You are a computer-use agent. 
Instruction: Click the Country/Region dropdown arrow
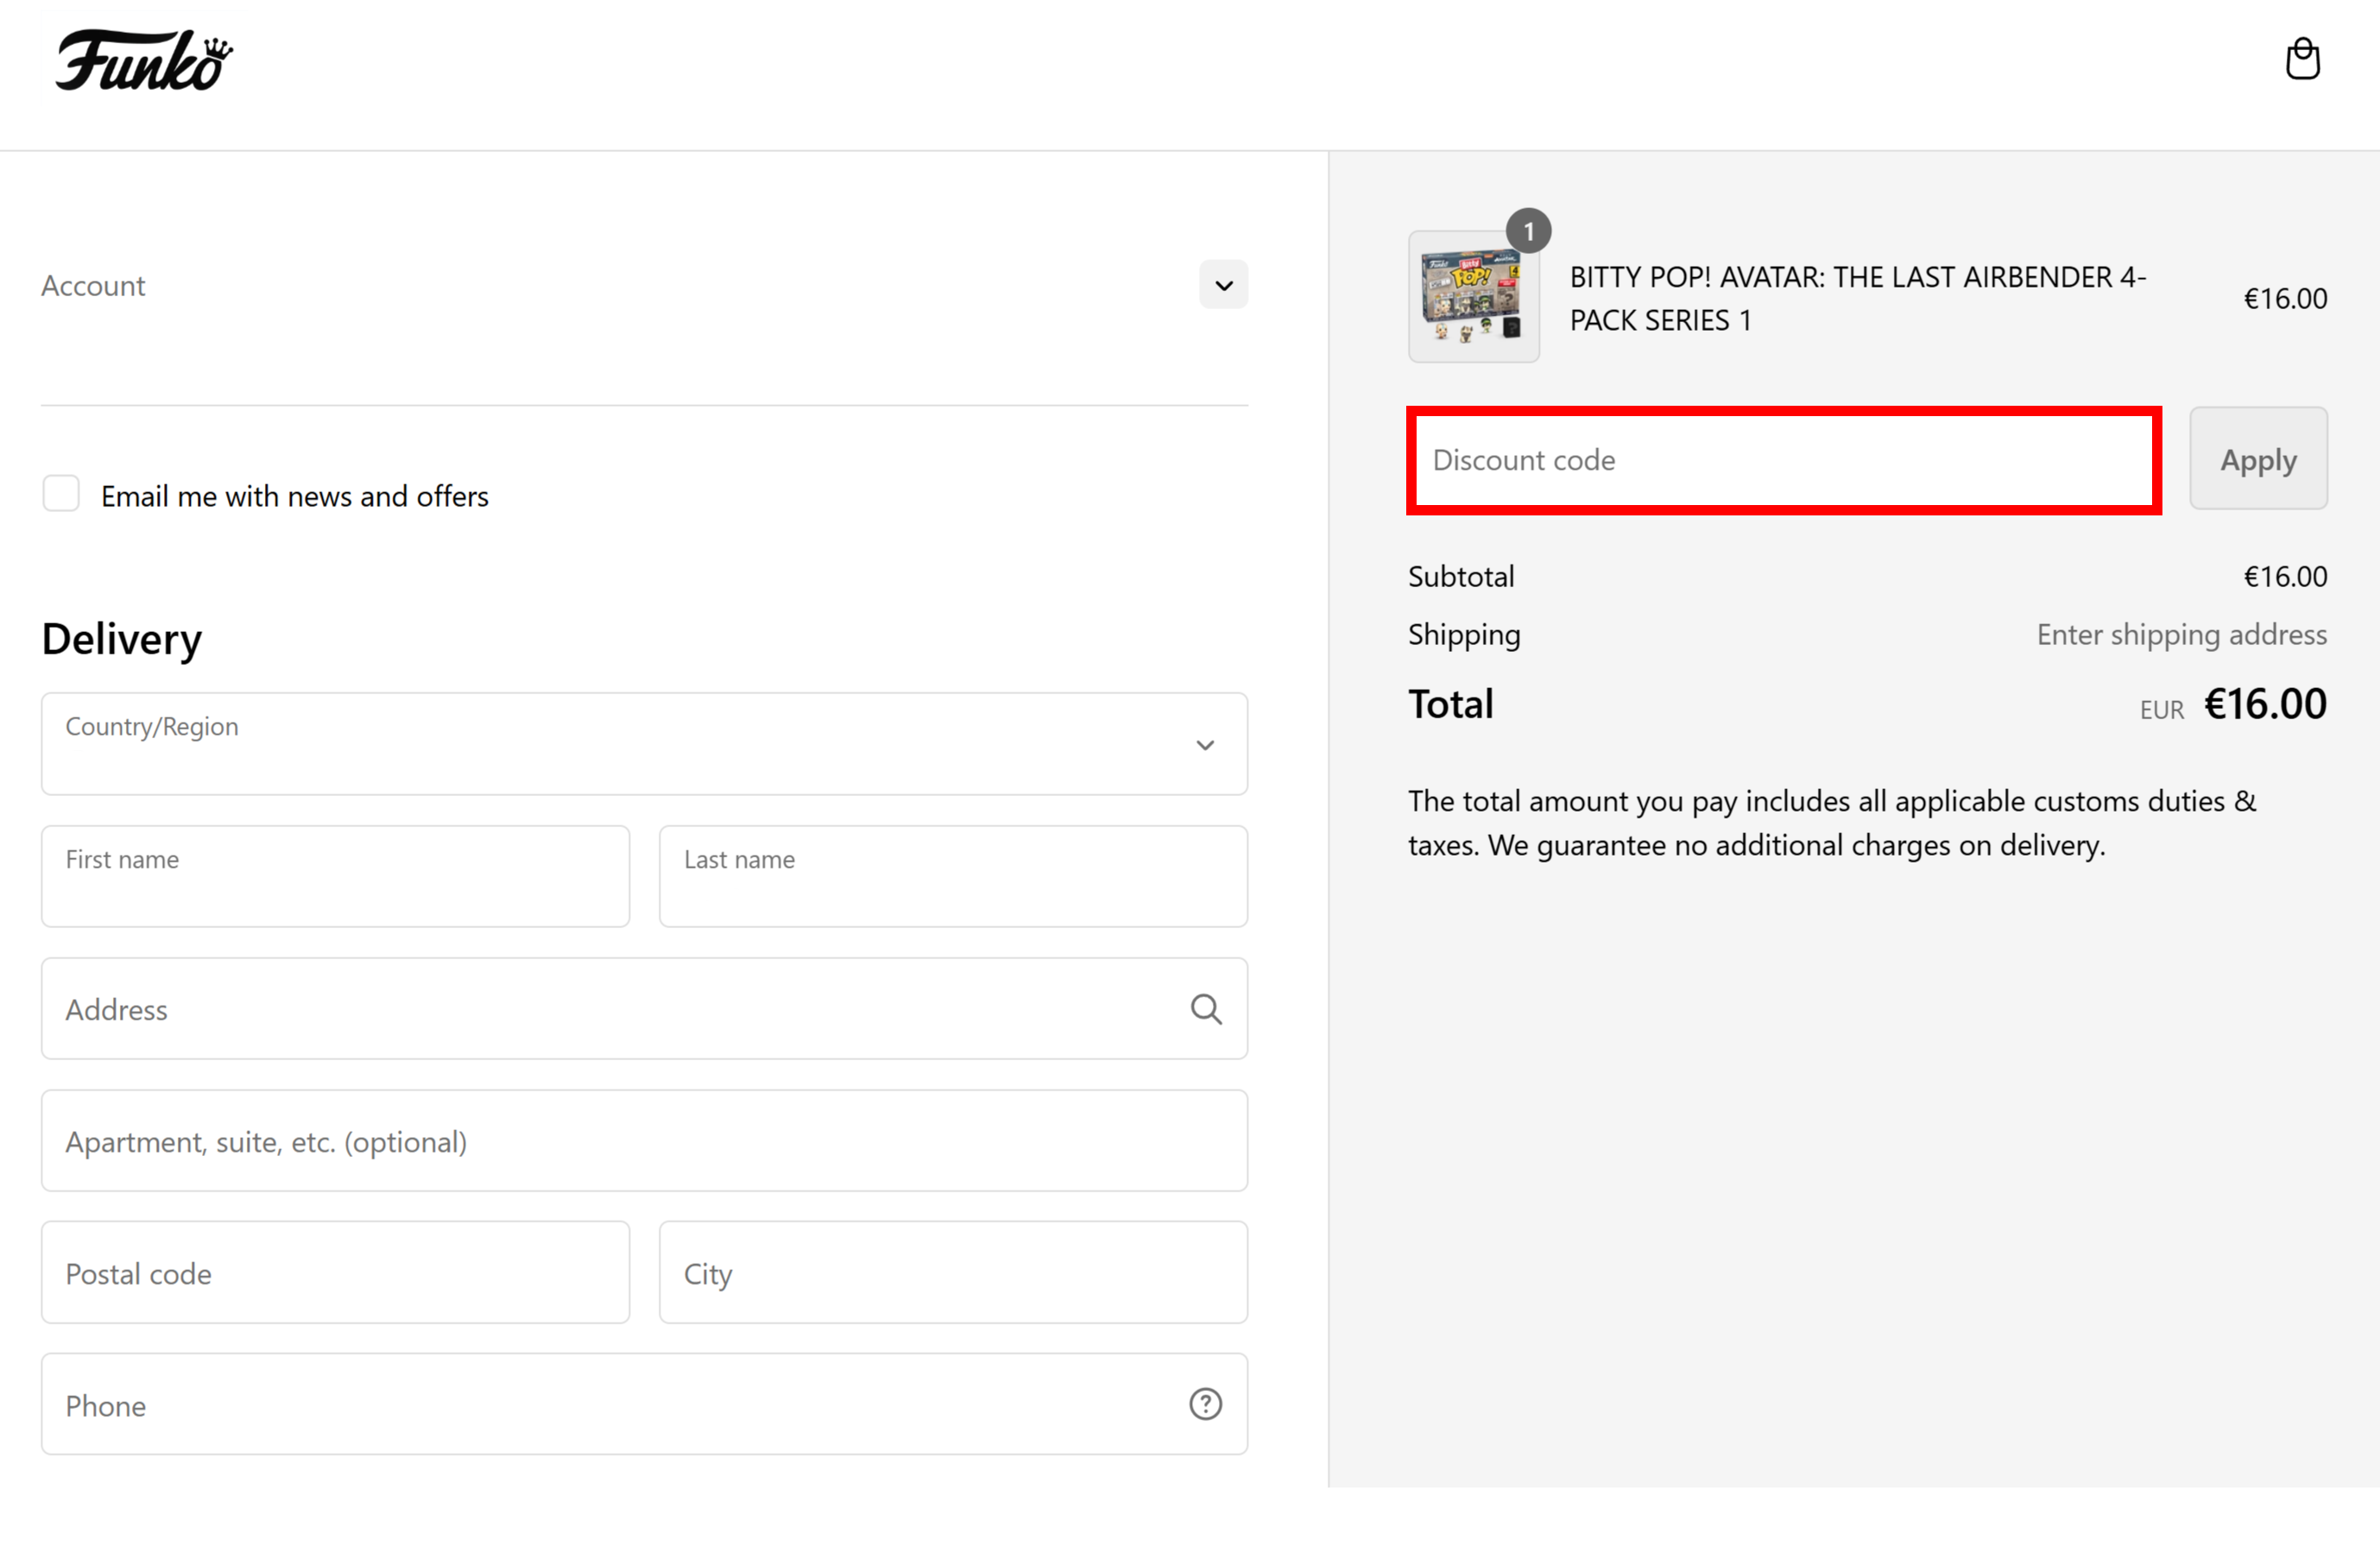1205,745
